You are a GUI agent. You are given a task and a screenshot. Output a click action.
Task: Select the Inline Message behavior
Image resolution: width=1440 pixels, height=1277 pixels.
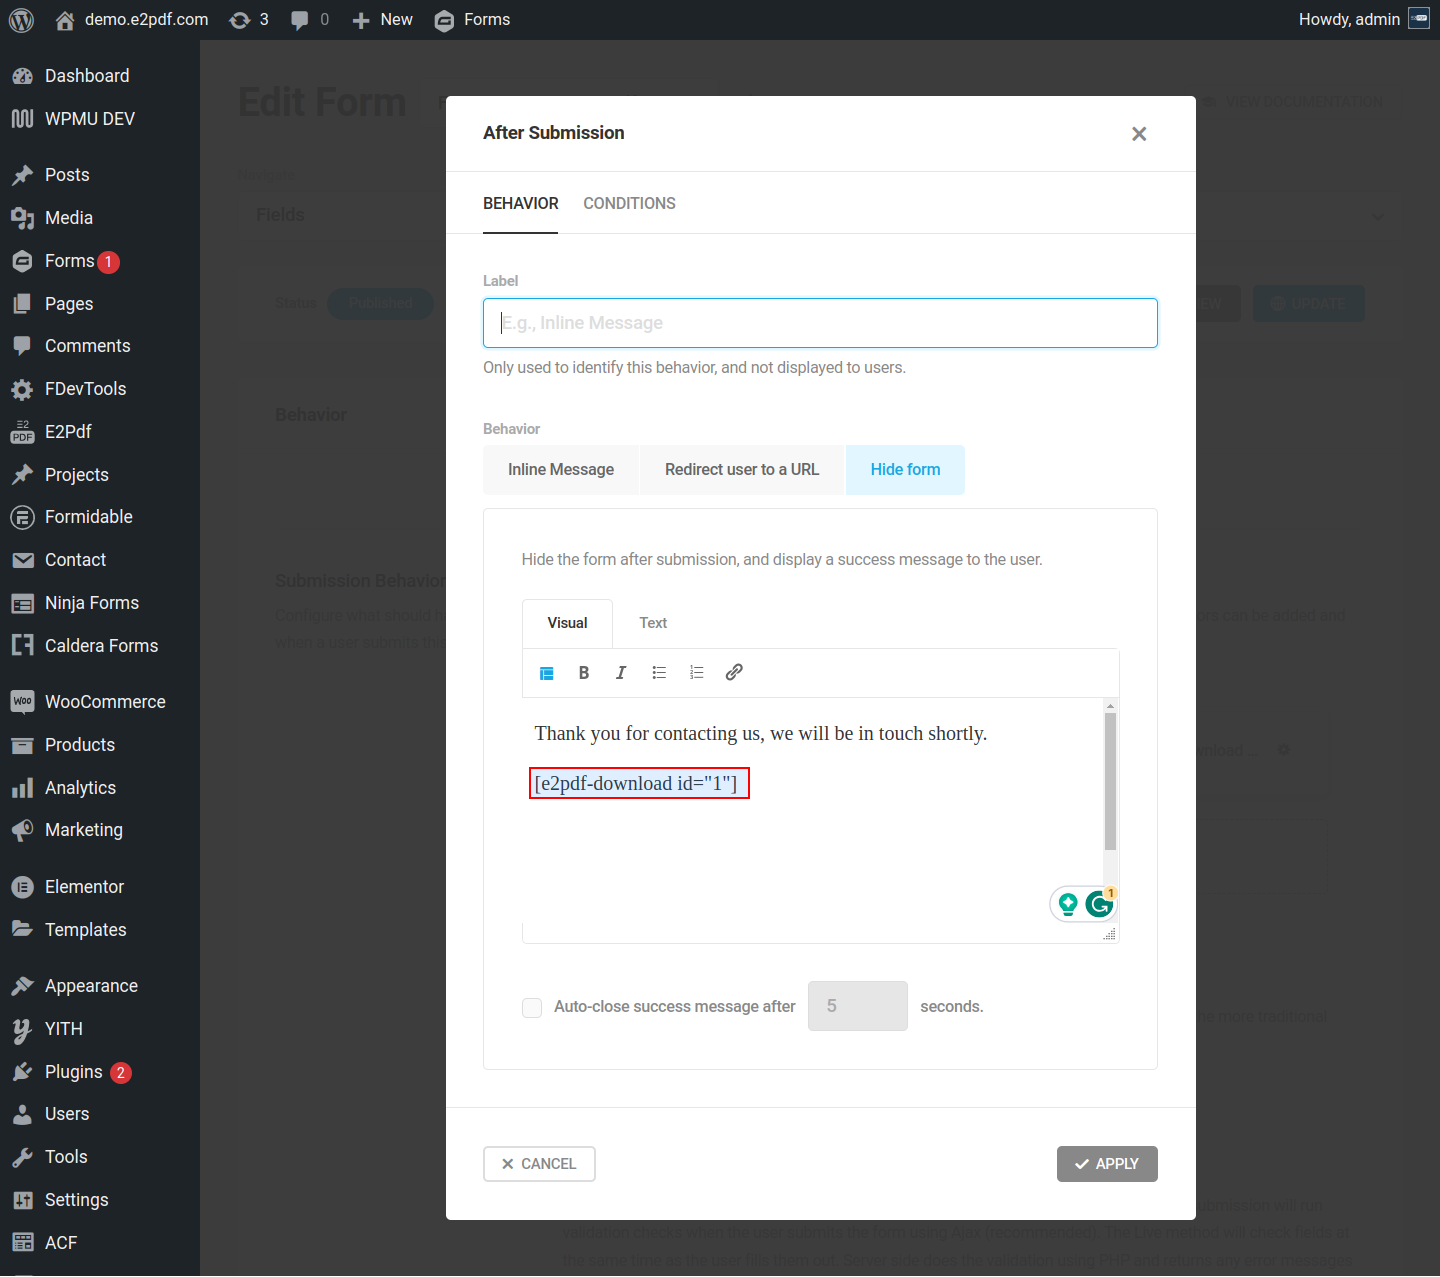(561, 470)
